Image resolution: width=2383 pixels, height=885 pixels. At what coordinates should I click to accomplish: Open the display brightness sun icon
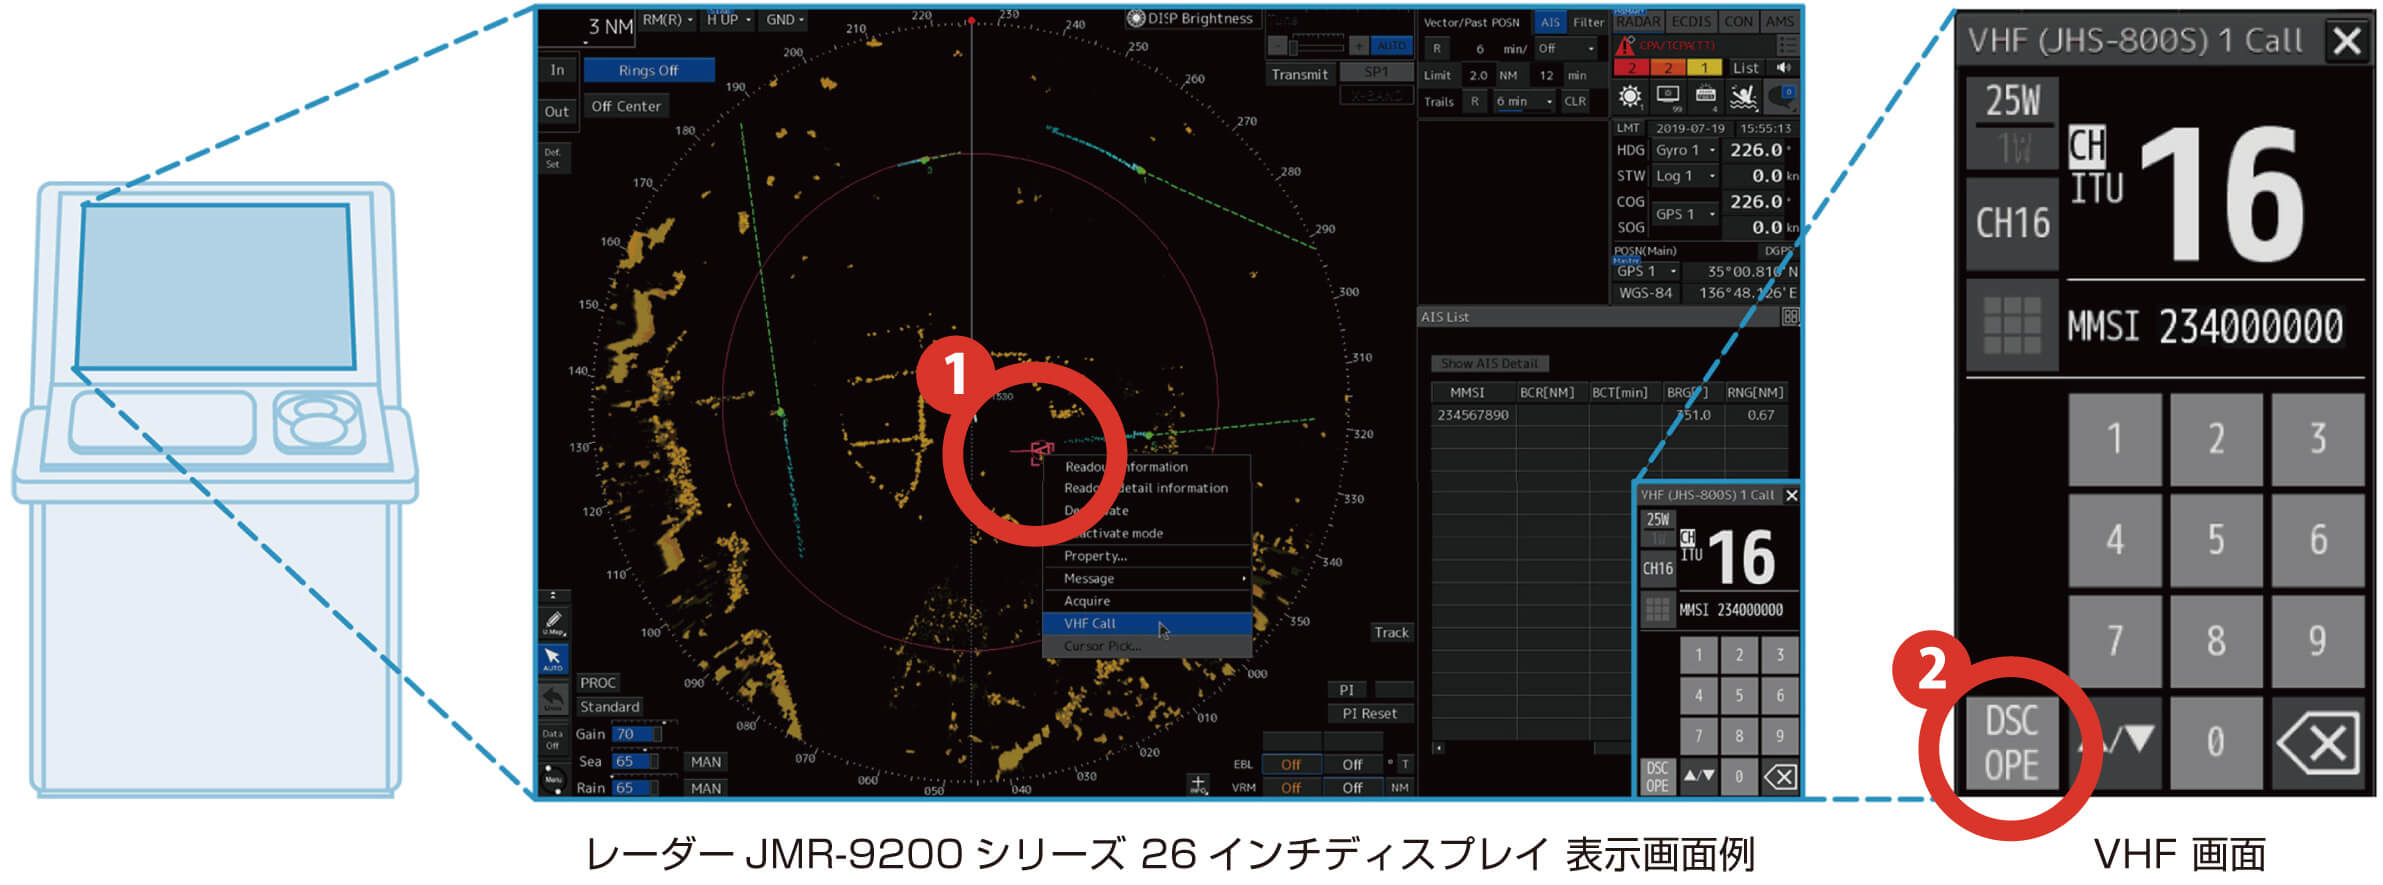(x=1629, y=97)
